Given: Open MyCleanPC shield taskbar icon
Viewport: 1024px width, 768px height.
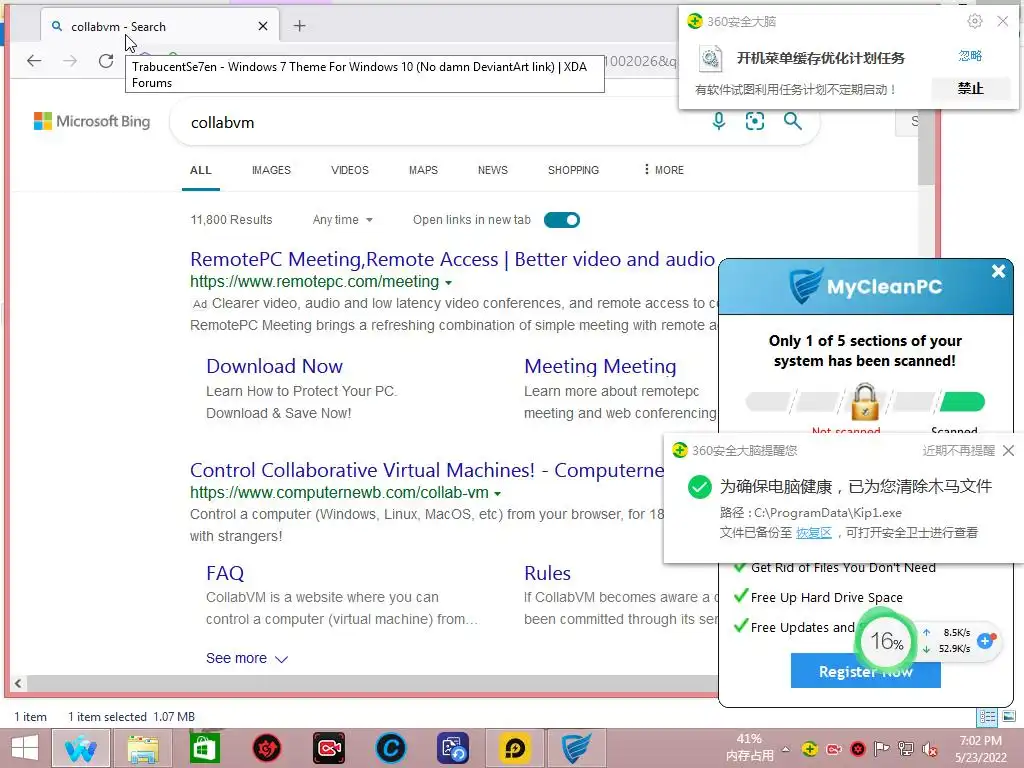Looking at the screenshot, I should [x=576, y=748].
